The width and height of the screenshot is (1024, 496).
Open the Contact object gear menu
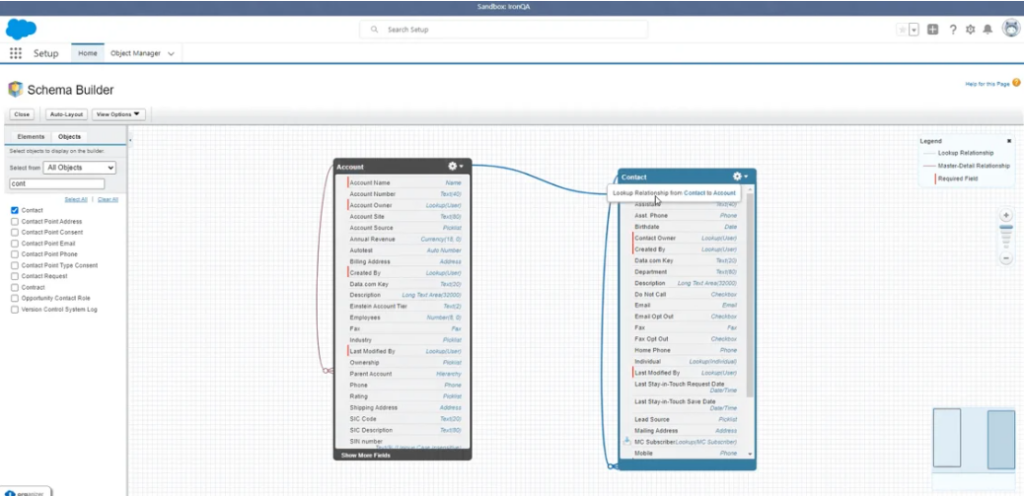(740, 176)
